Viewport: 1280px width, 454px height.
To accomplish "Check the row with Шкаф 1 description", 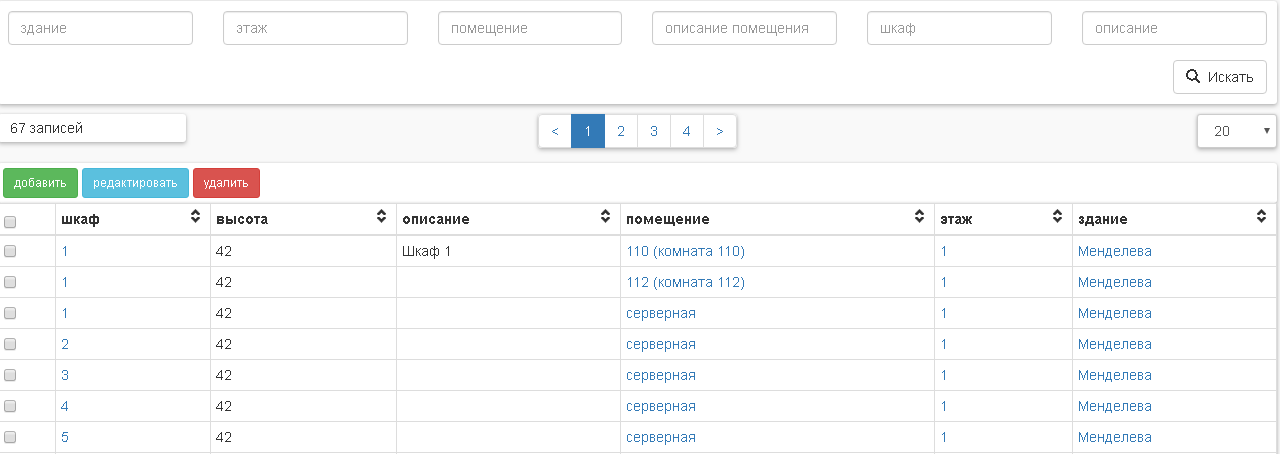I will pyautogui.click(x=10, y=252).
